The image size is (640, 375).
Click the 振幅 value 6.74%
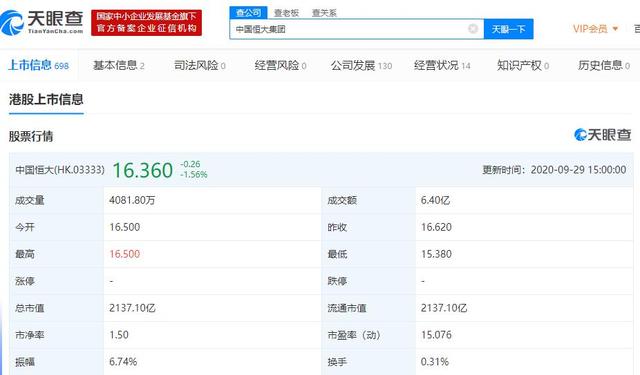(123, 362)
